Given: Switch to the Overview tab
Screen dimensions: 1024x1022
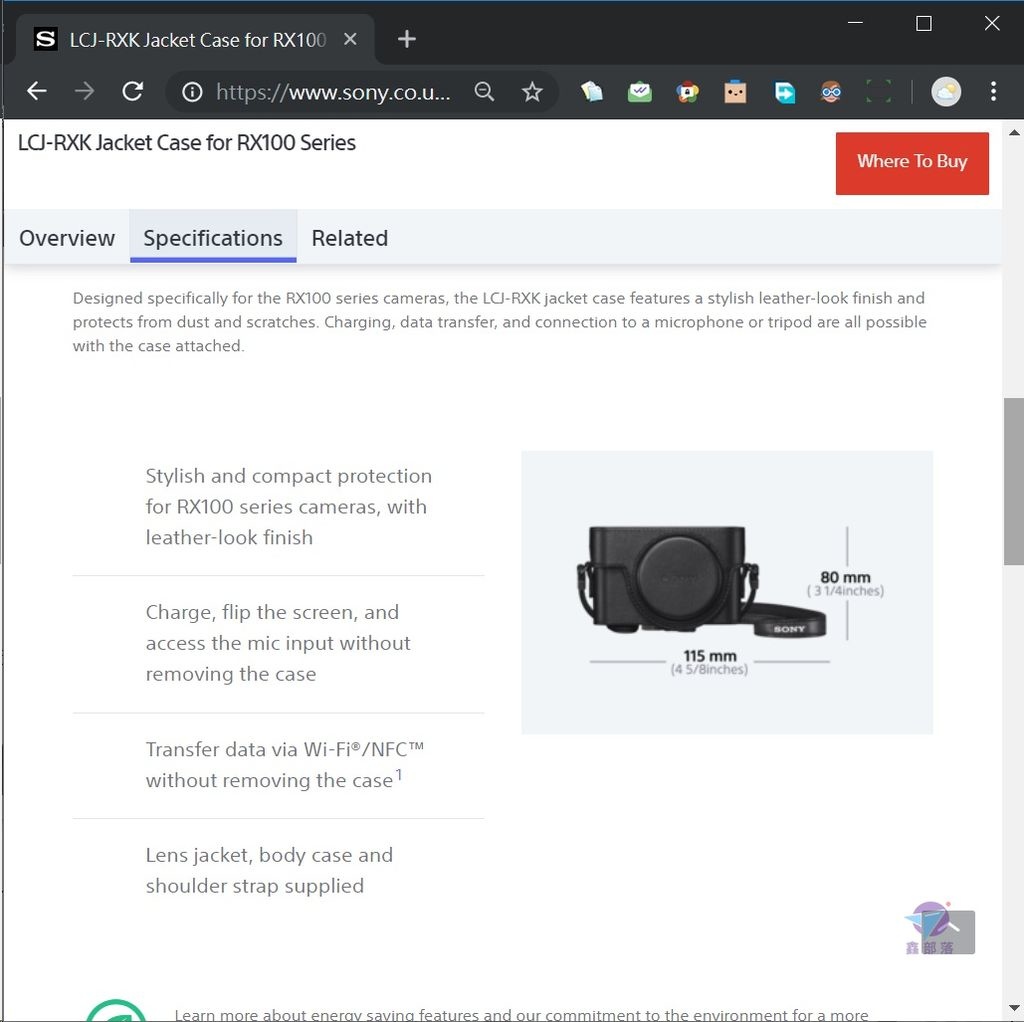Looking at the screenshot, I should [x=67, y=238].
